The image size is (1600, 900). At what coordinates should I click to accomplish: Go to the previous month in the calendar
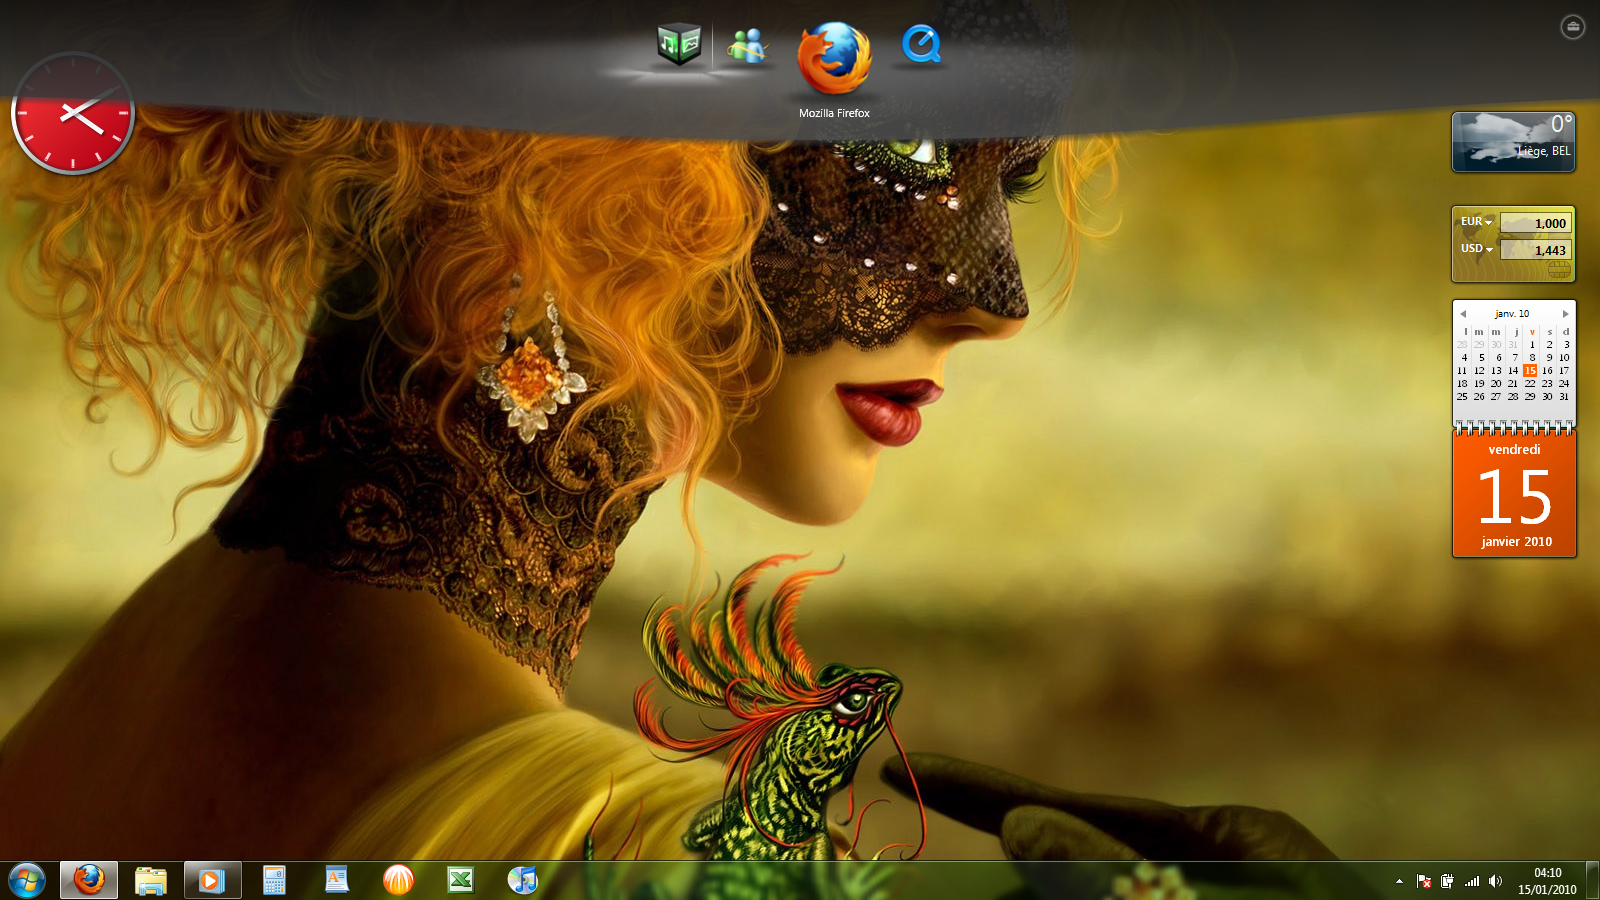(1462, 314)
